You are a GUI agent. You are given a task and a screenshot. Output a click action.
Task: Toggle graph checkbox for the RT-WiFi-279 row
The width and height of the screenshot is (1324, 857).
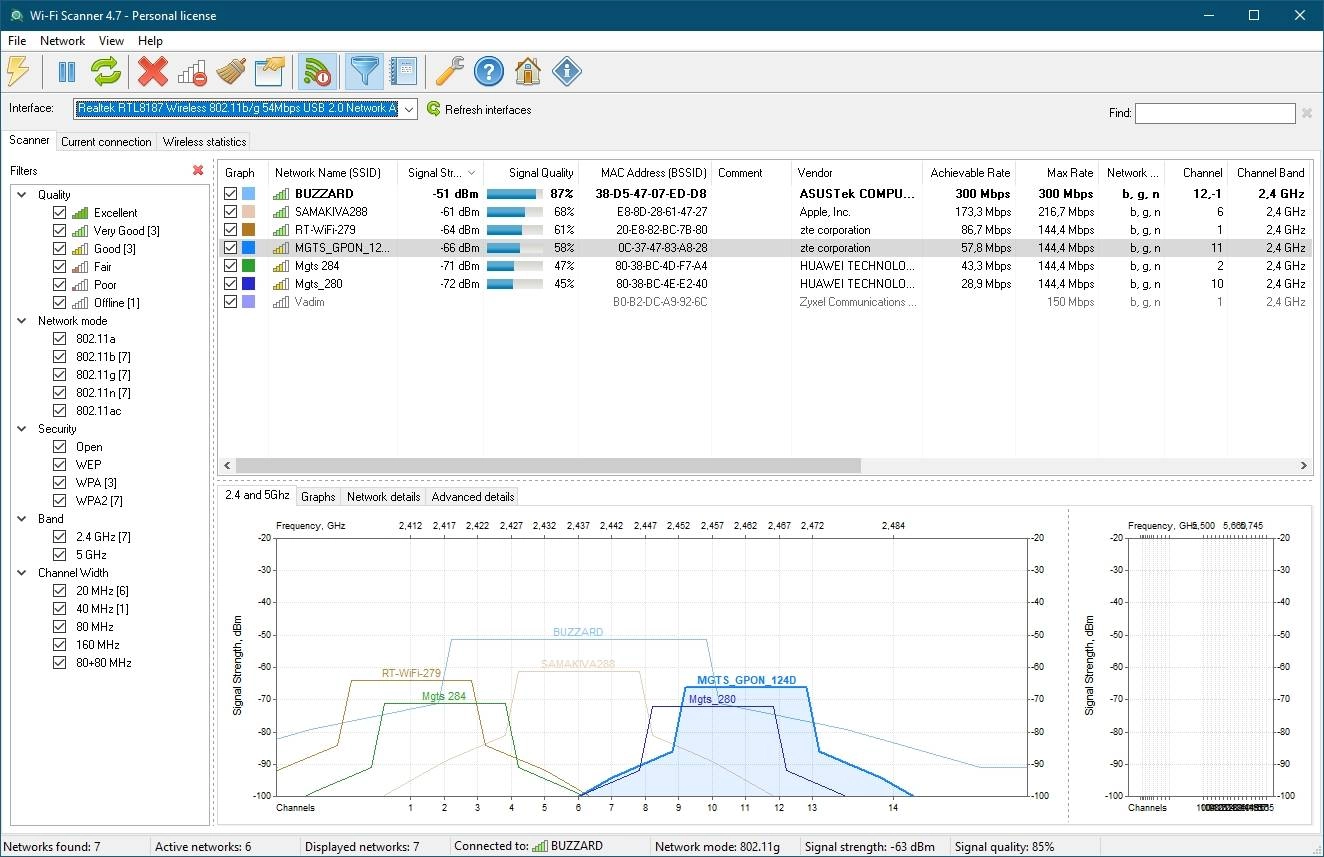[x=231, y=230]
